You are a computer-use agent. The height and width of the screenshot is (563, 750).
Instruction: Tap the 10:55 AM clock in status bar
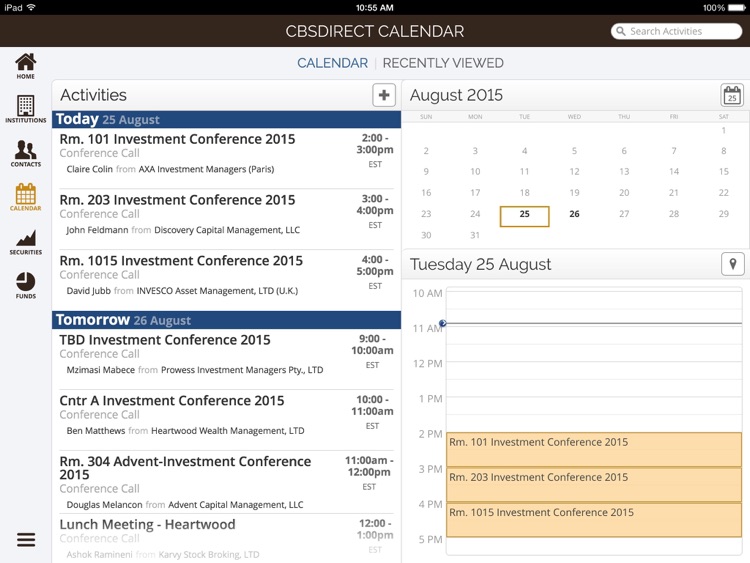point(375,8)
